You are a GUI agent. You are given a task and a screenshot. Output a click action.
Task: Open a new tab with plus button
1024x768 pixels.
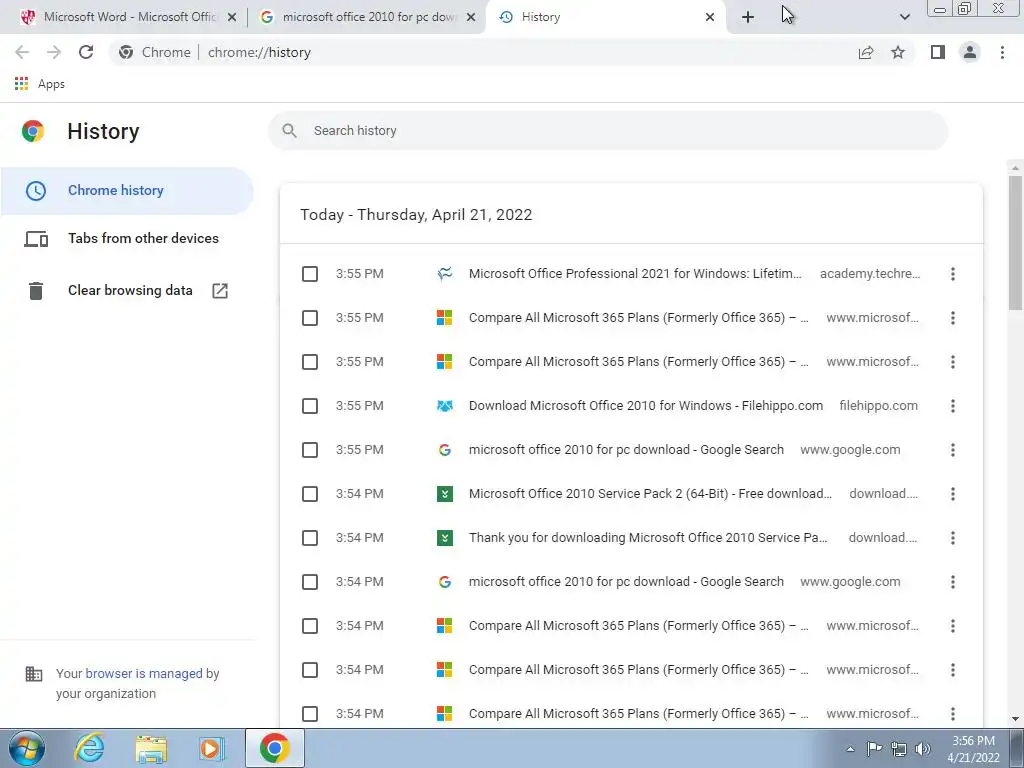coord(748,17)
